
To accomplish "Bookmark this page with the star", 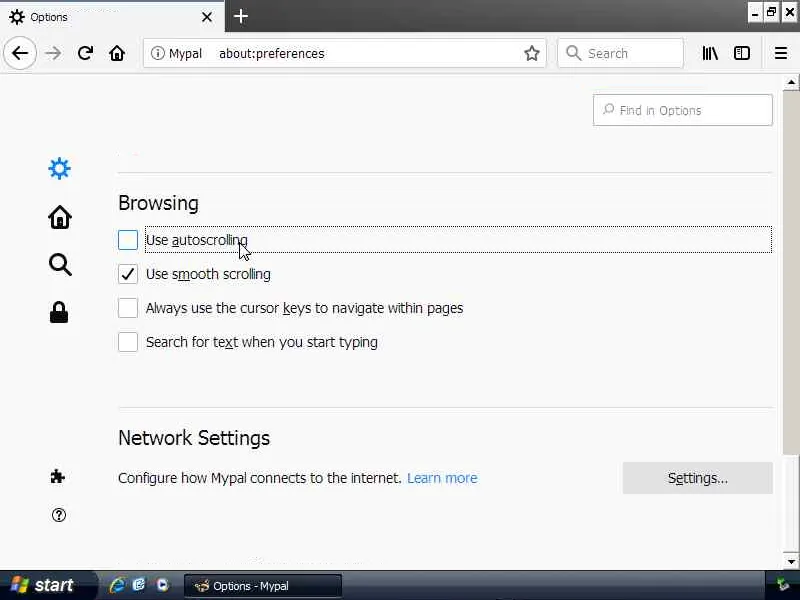I will point(532,53).
